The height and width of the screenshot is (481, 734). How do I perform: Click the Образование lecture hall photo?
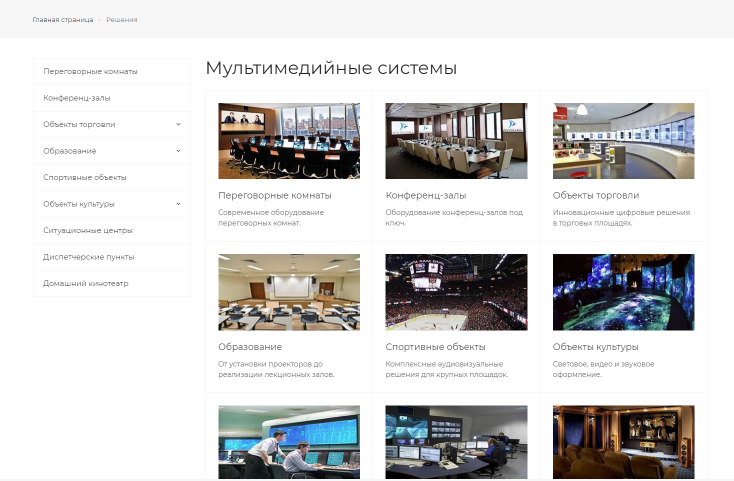(x=289, y=292)
